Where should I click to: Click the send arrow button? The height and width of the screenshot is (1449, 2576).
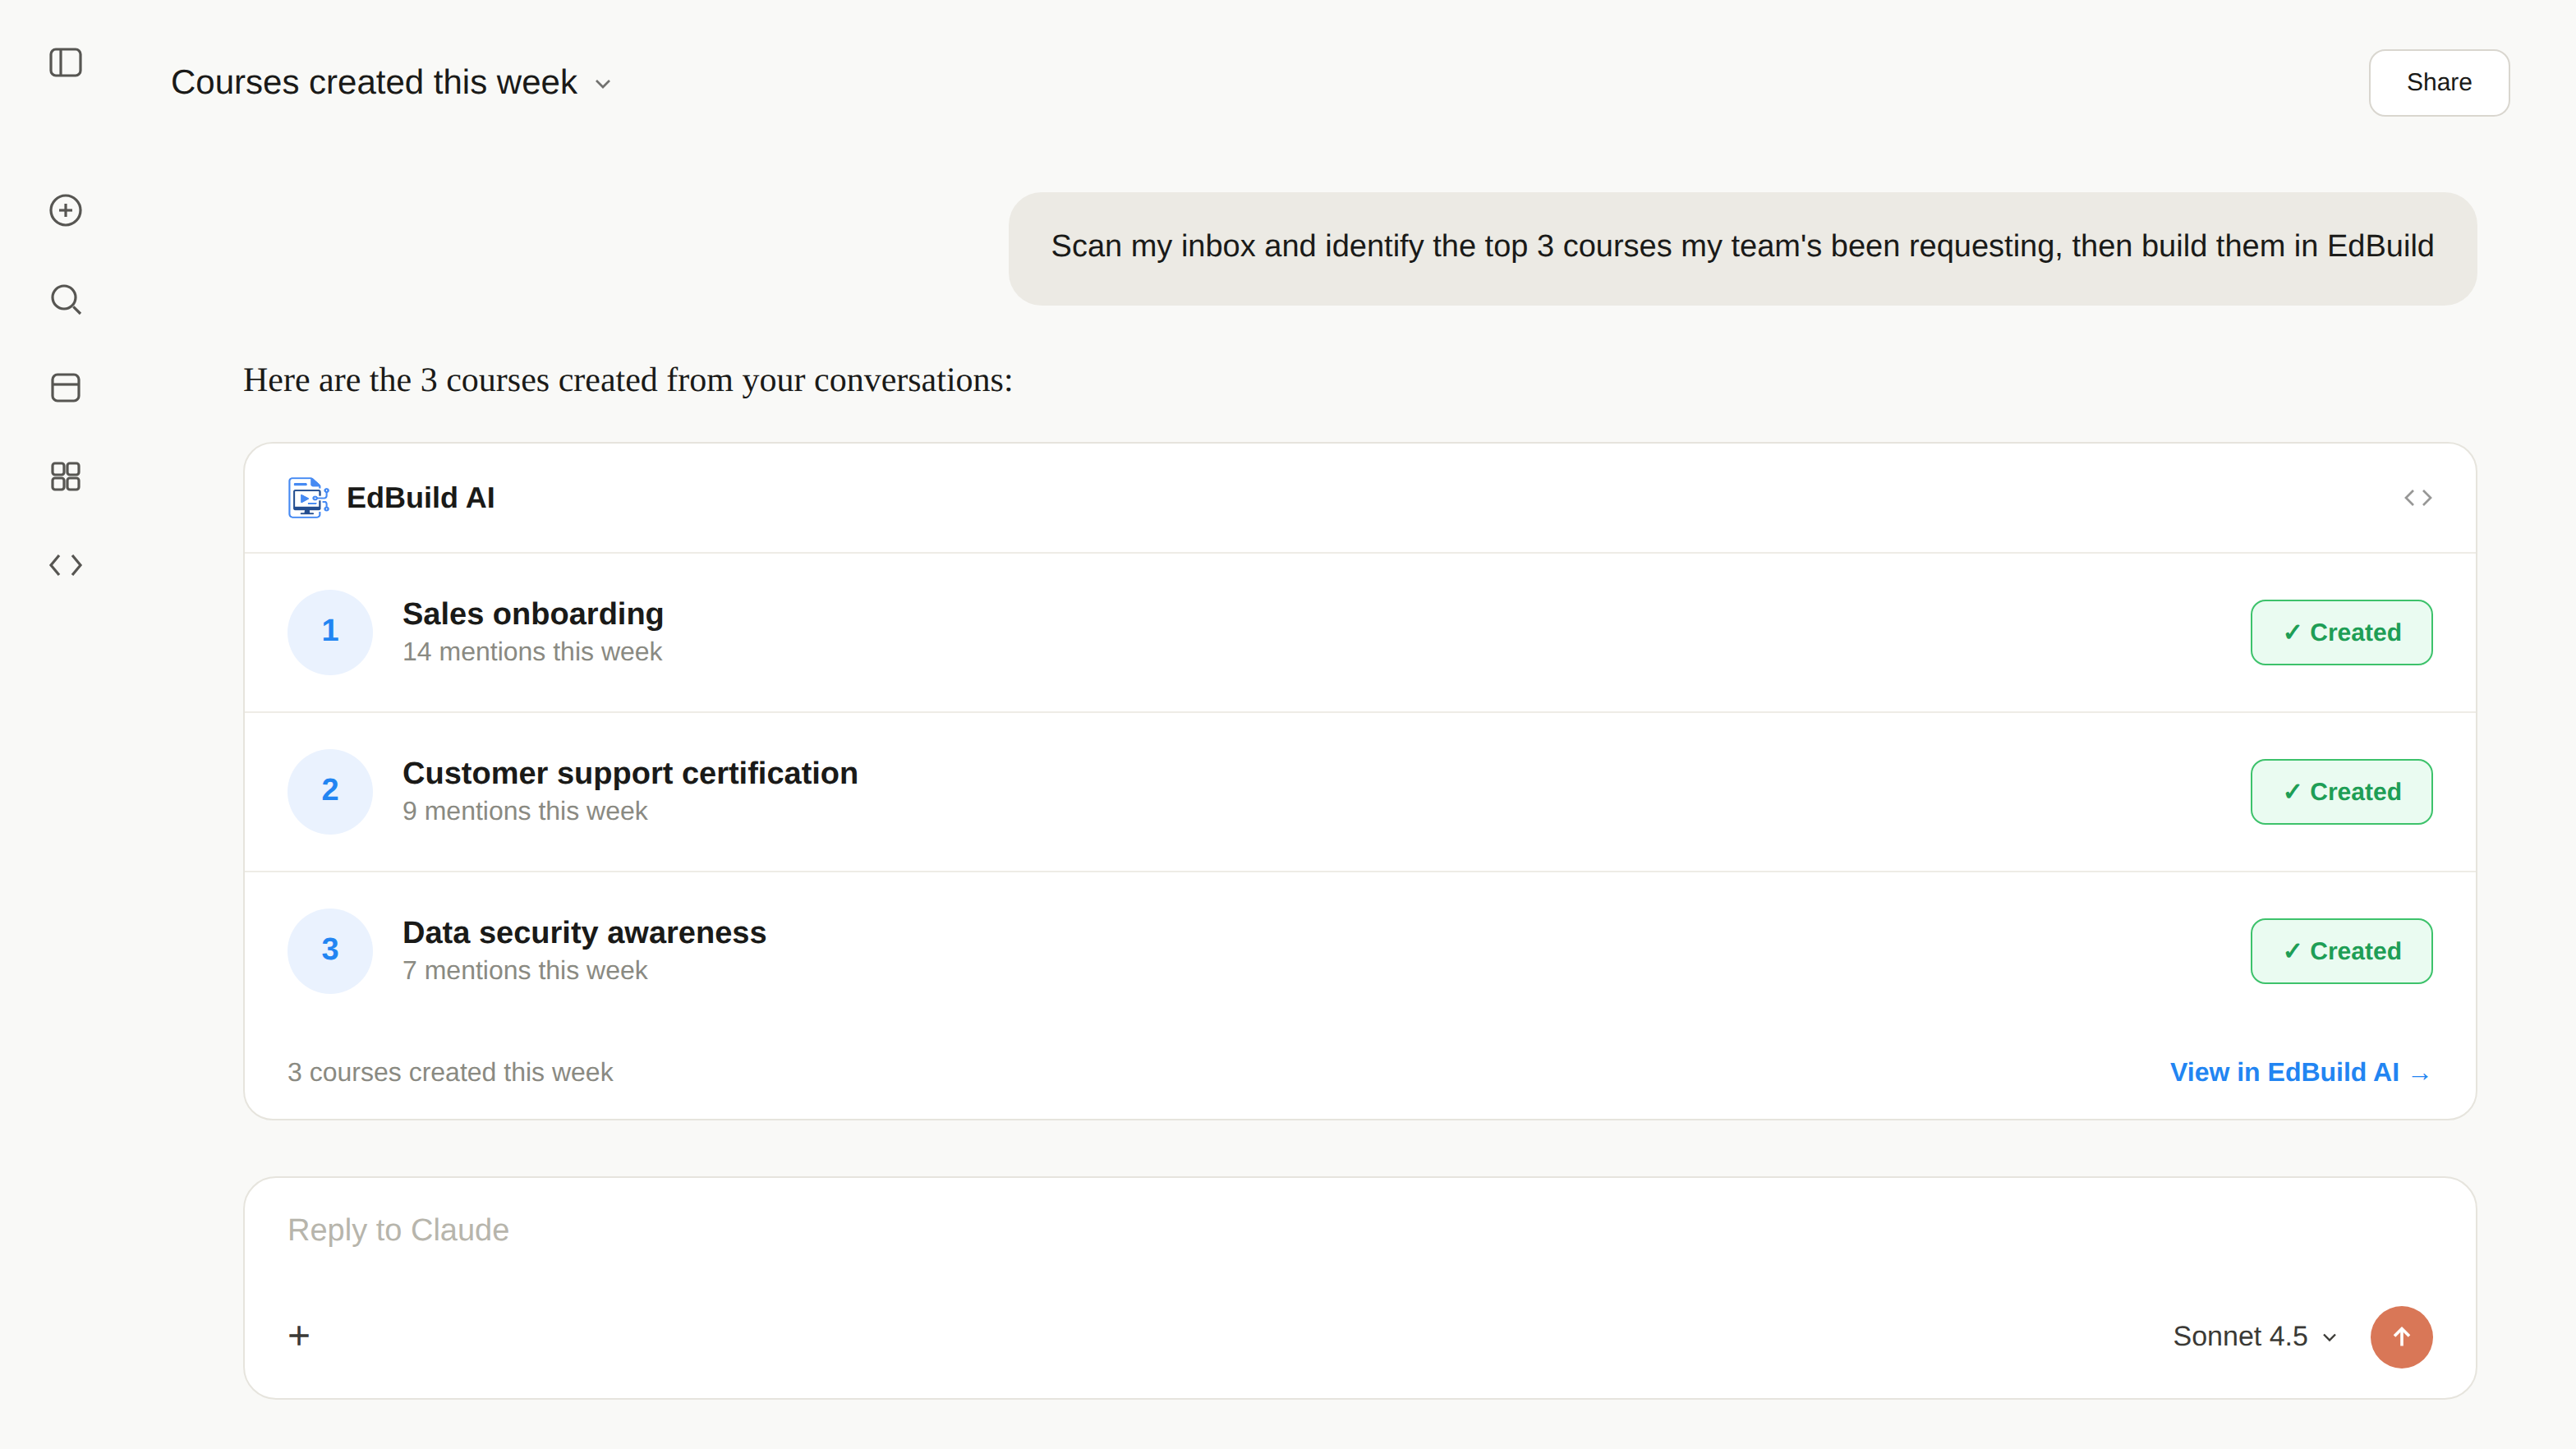click(x=2400, y=1336)
